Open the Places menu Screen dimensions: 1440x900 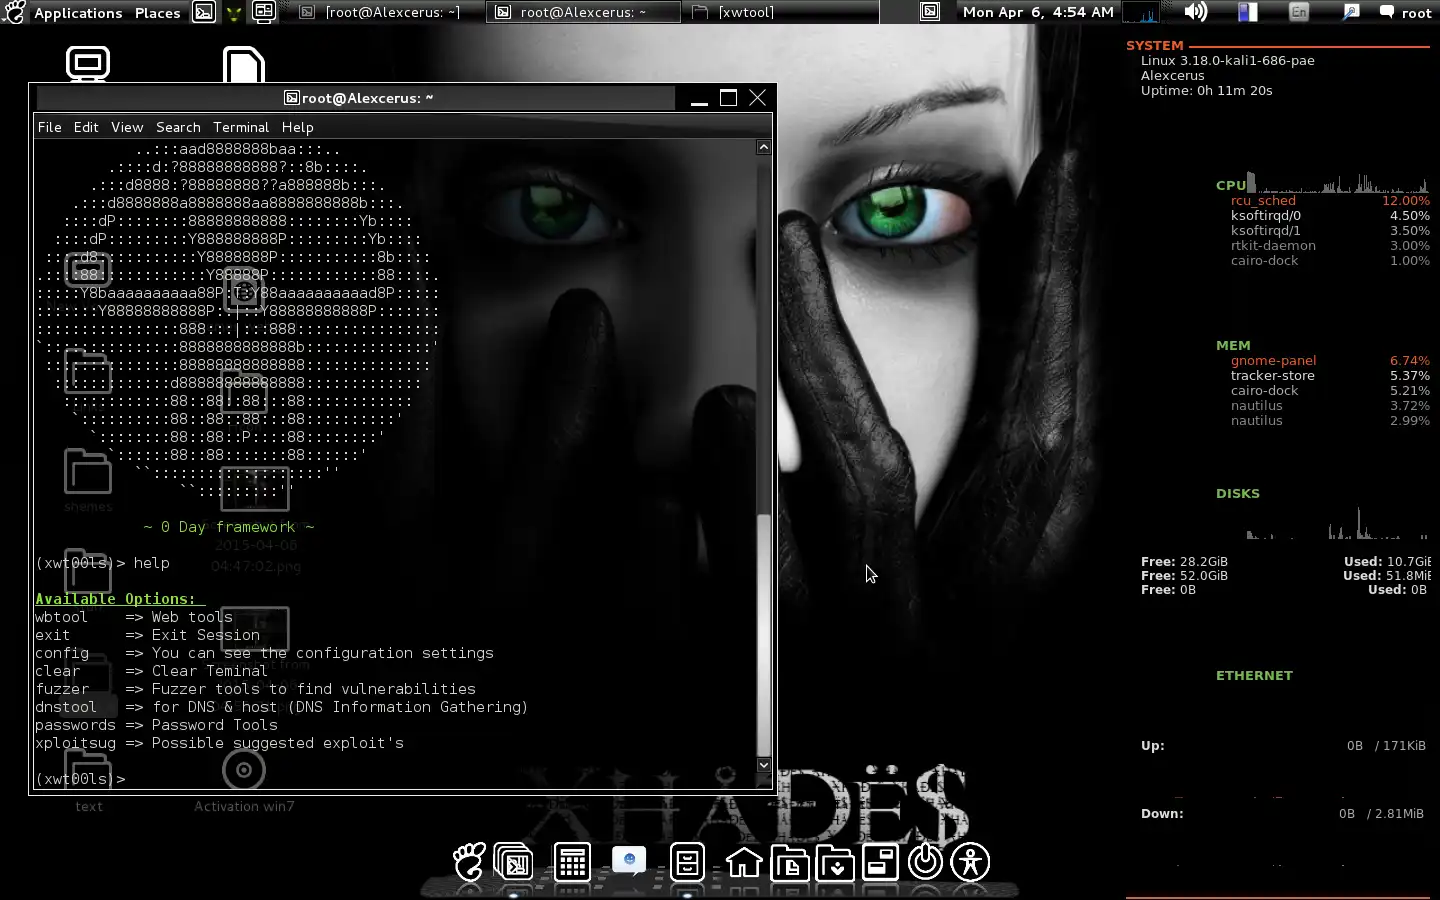[158, 13]
